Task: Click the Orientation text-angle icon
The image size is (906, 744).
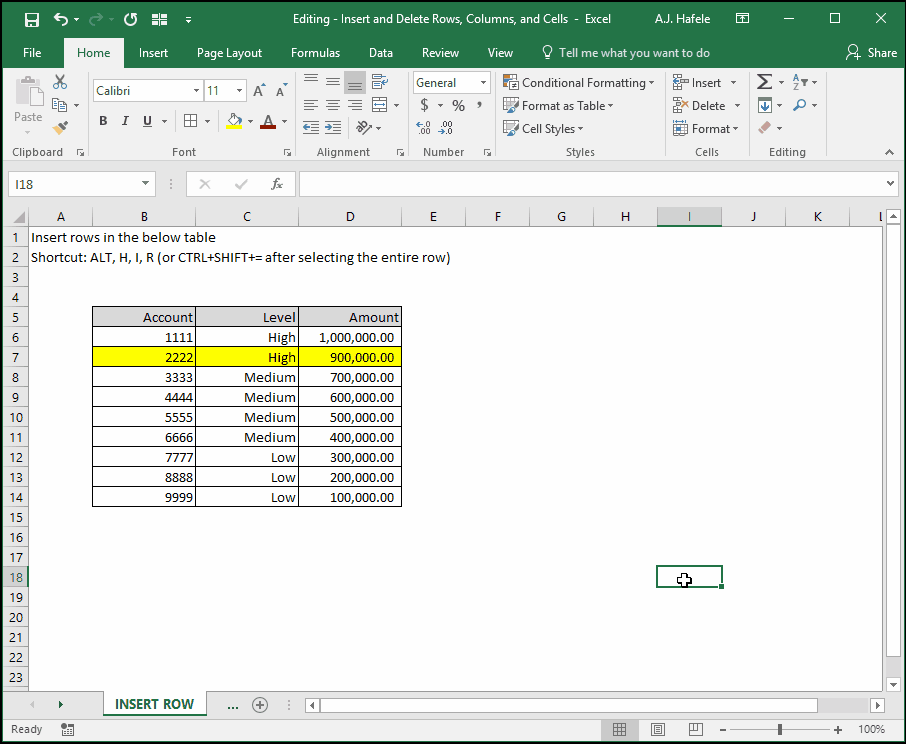Action: (363, 128)
